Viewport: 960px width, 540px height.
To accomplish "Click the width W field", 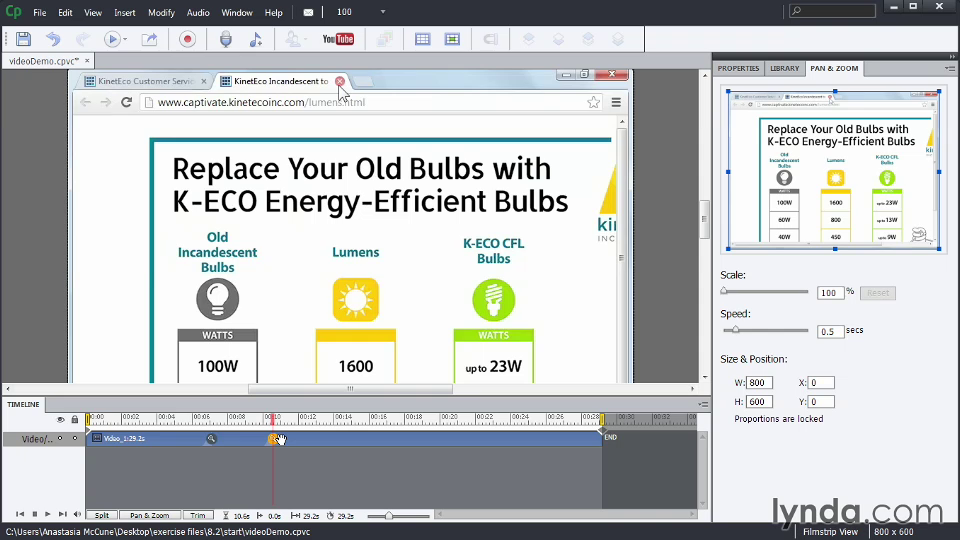I will pos(759,383).
